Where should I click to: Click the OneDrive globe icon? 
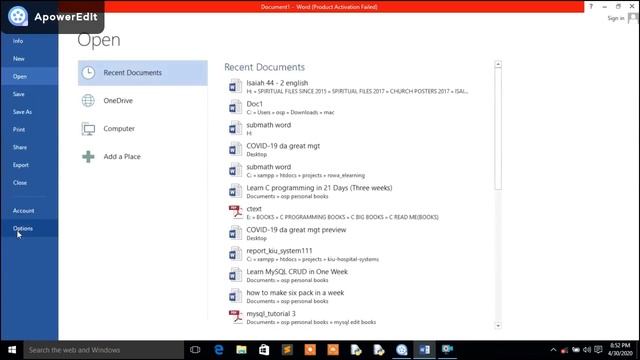tap(88, 100)
